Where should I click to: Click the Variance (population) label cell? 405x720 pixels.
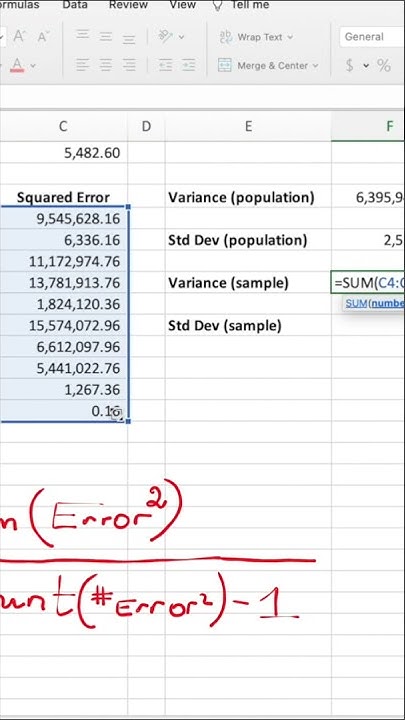[x=248, y=197]
